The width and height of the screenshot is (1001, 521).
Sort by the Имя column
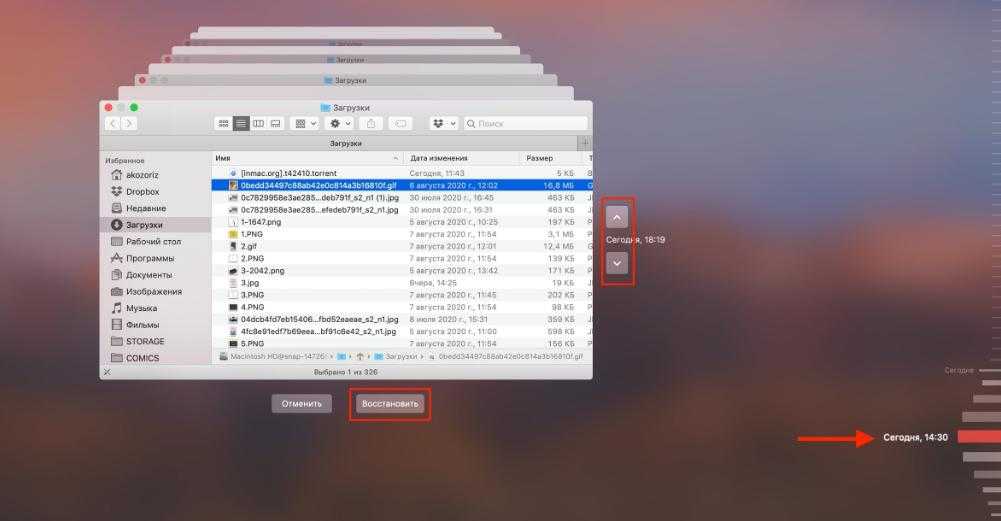click(308, 158)
